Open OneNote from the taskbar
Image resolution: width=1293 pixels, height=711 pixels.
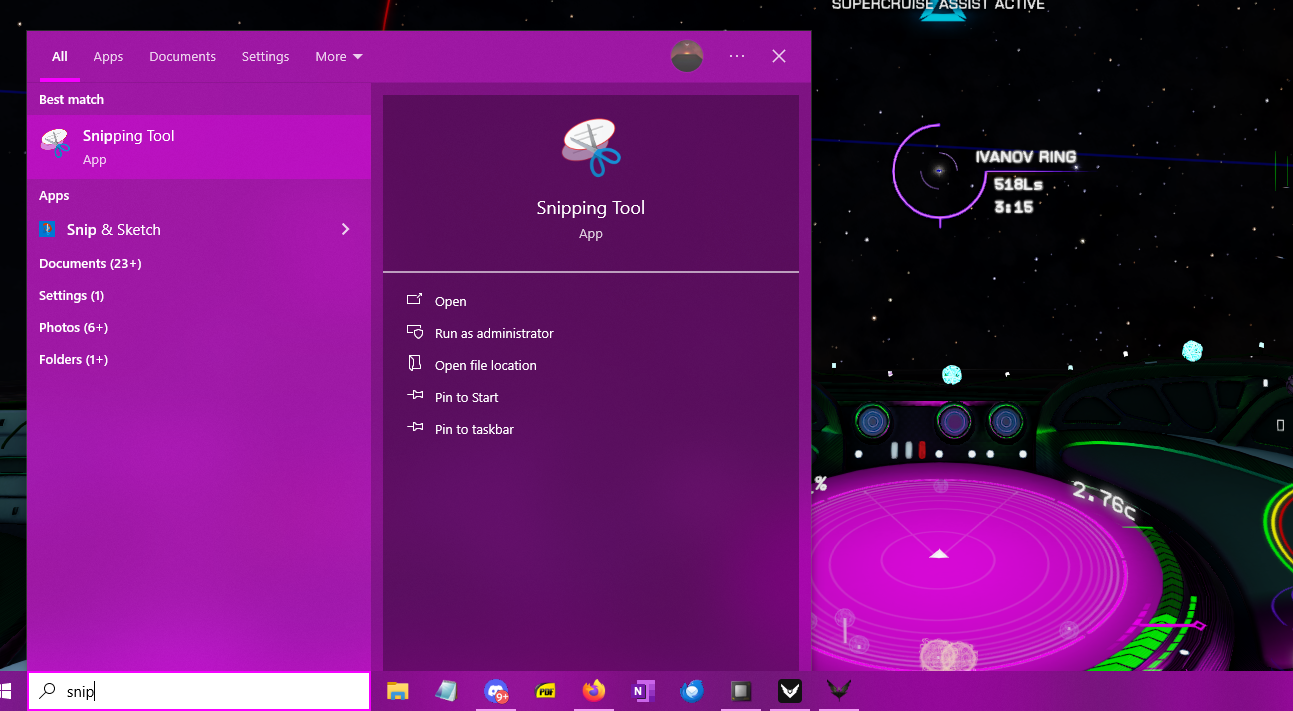[643, 691]
